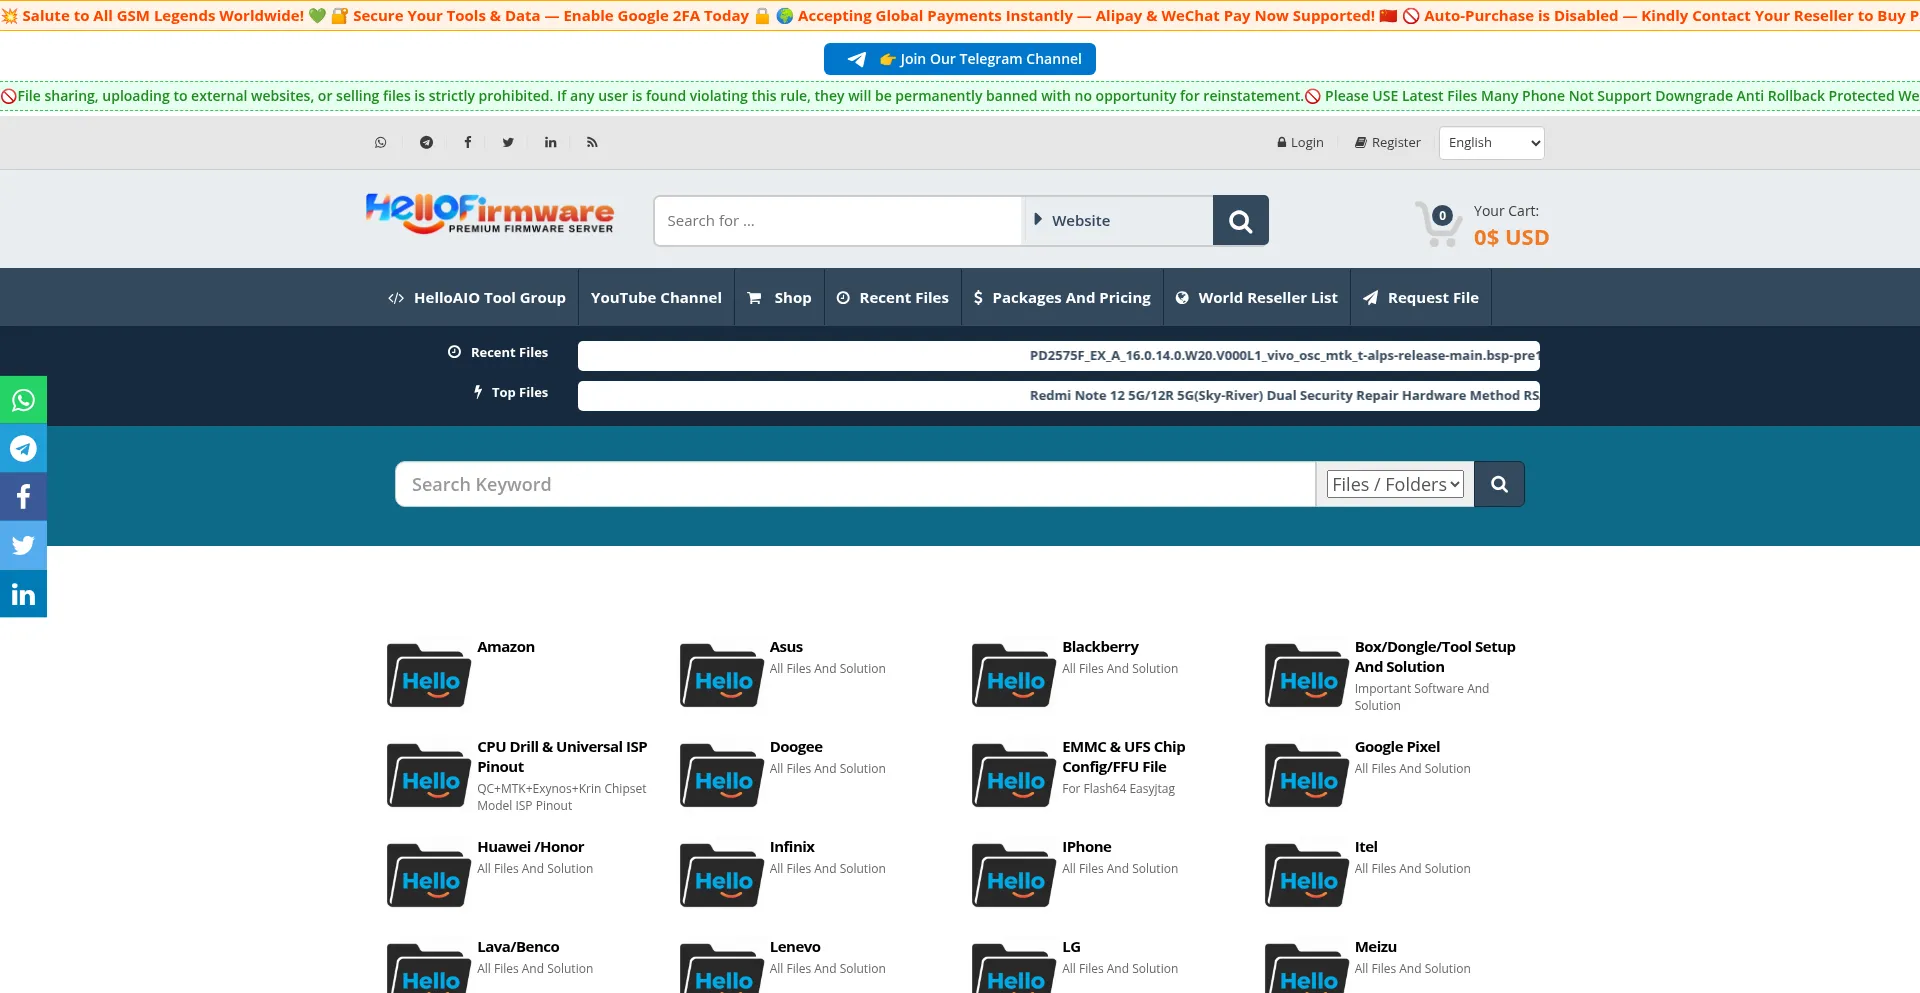Click Twitter share button on left sidebar
Screen dimensions: 1920x993
(23, 545)
